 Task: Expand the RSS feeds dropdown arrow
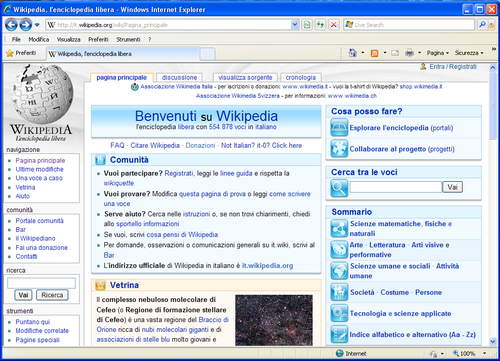pyautogui.click(x=385, y=53)
